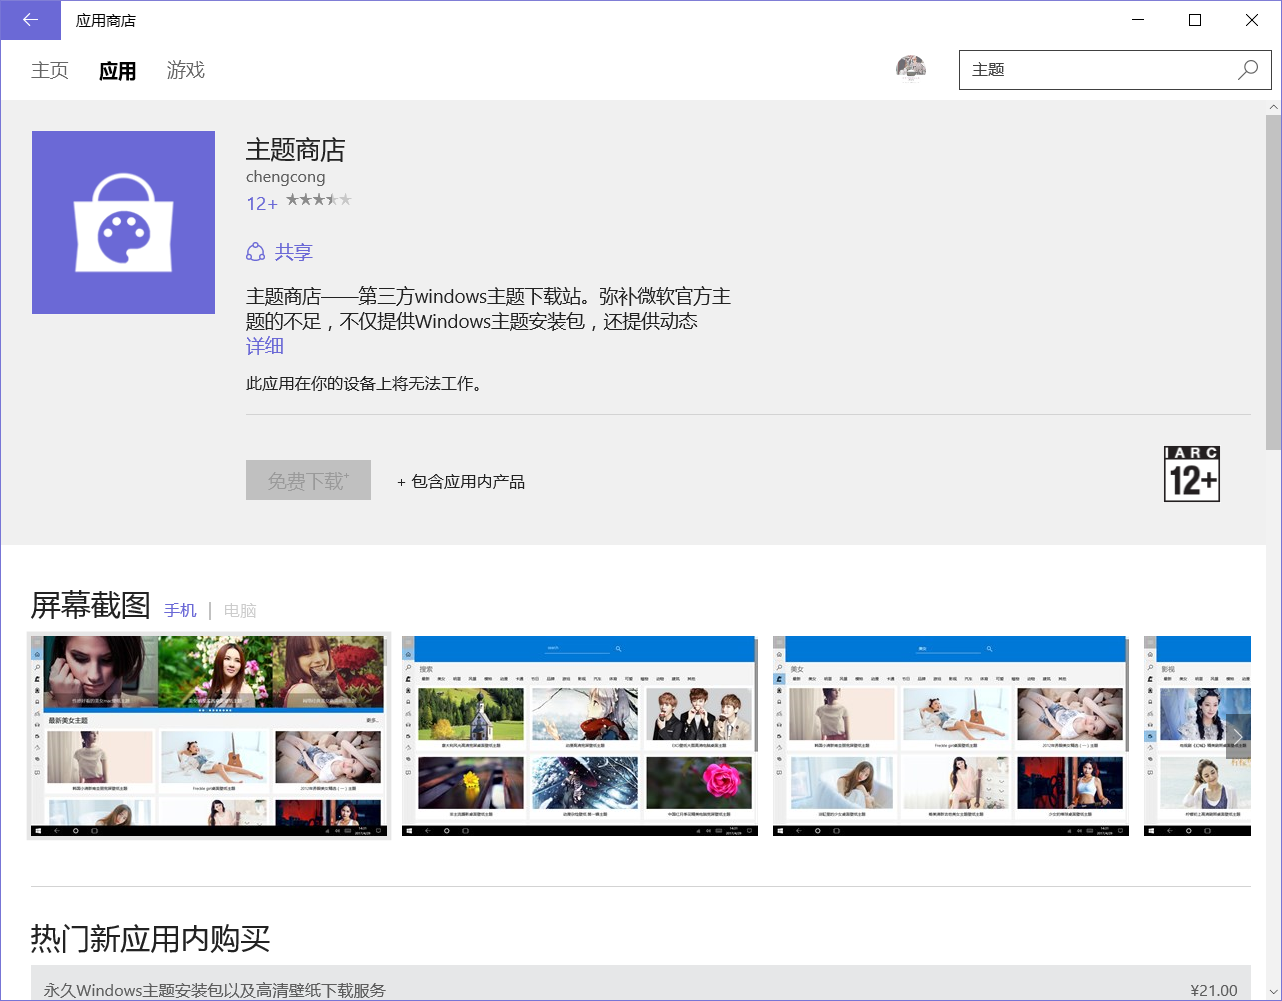Click the ¥21.00 price
Viewport: 1282px width, 1001px height.
click(1214, 990)
